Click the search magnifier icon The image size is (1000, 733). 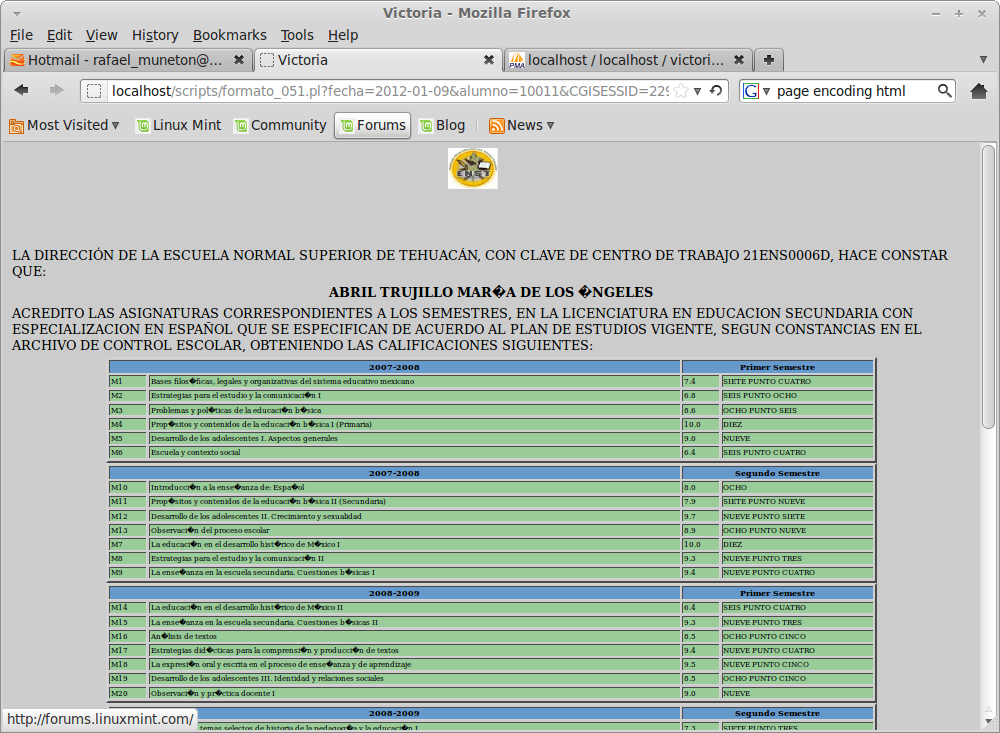(945, 91)
